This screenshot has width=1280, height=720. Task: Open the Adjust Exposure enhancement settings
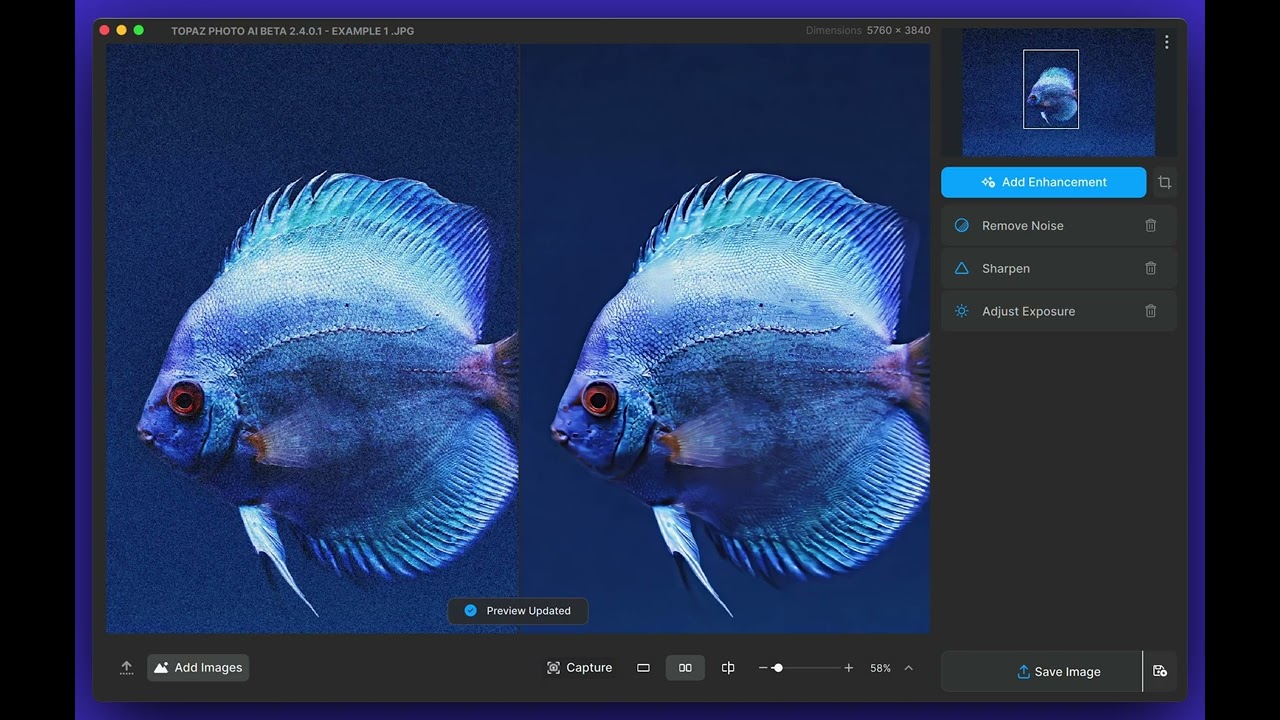click(x=1058, y=312)
